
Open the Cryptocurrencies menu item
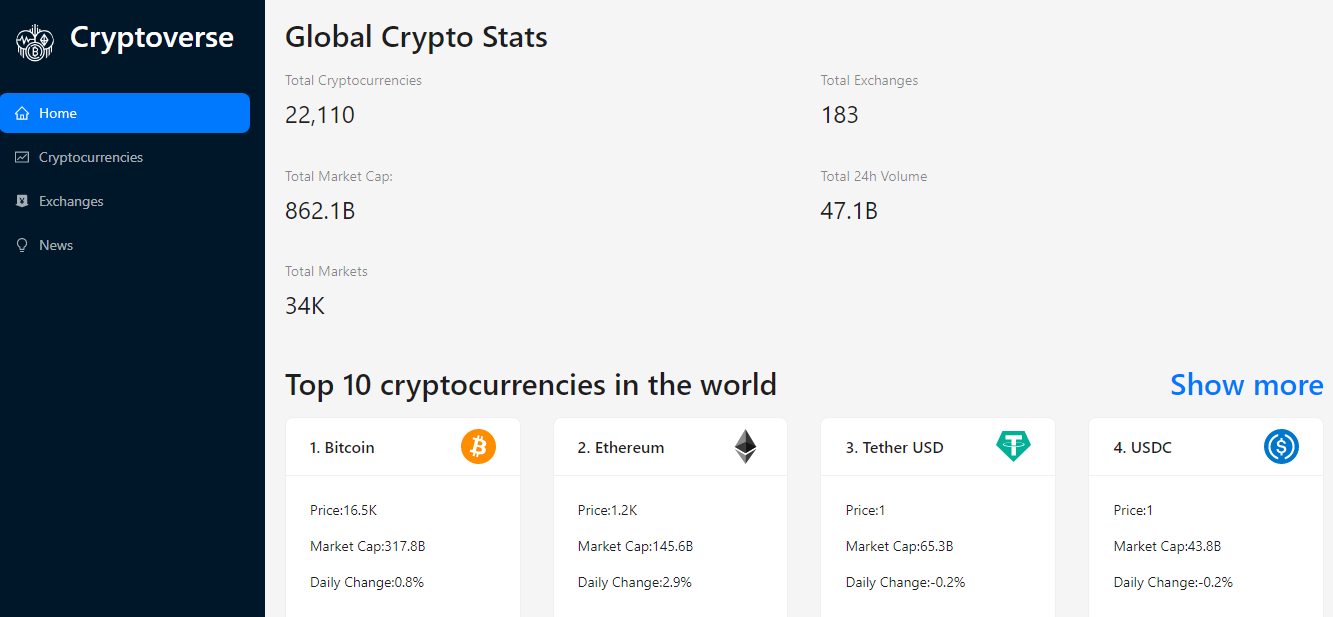[125, 157]
